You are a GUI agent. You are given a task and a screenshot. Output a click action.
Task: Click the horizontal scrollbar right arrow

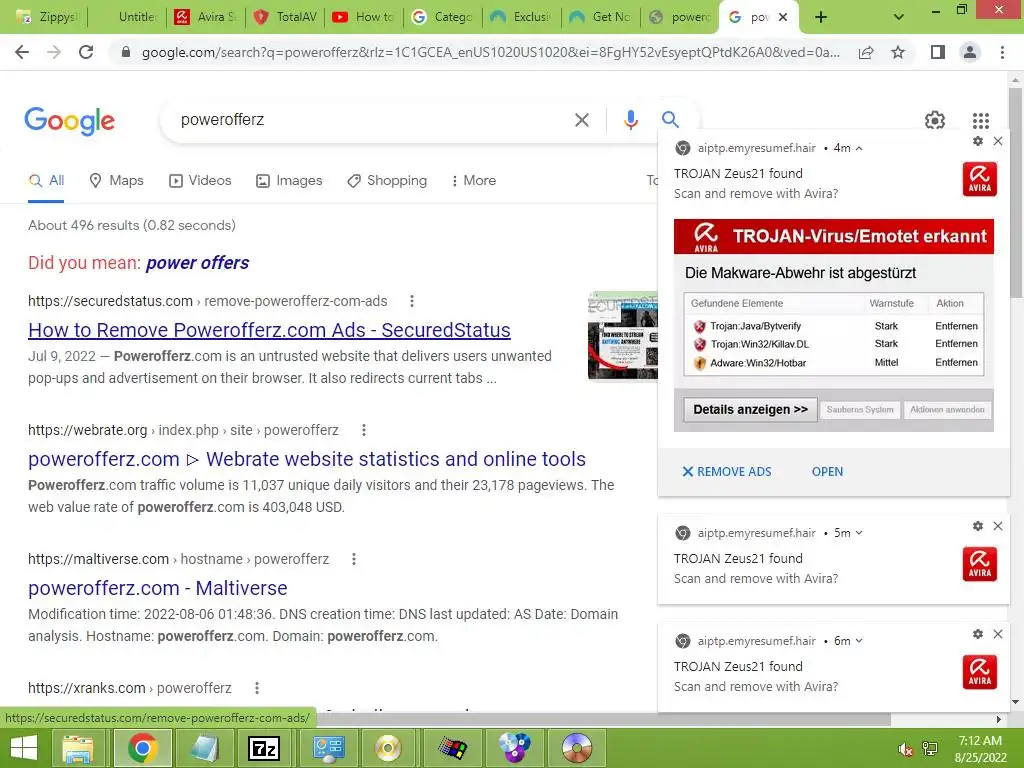[x=999, y=719]
